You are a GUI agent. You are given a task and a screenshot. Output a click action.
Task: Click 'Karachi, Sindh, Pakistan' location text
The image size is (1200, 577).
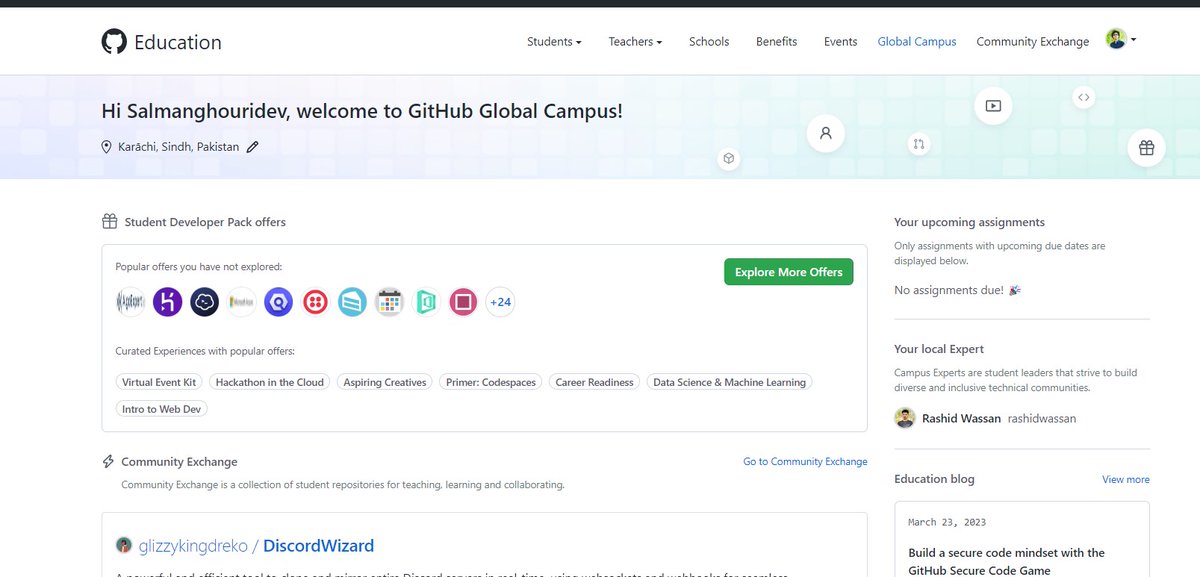pos(179,147)
